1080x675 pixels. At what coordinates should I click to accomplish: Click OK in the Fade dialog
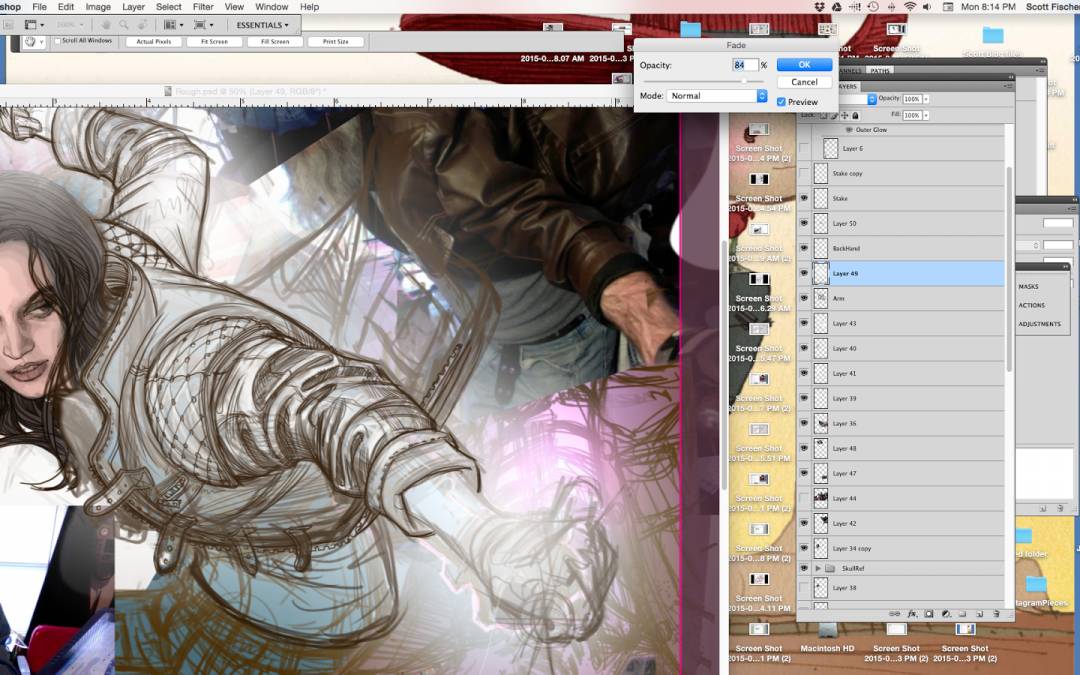click(x=804, y=65)
